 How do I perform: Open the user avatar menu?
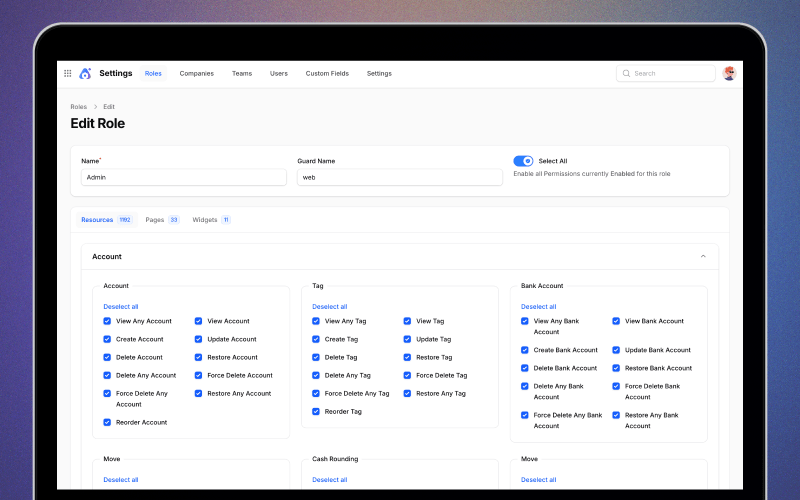pos(729,73)
